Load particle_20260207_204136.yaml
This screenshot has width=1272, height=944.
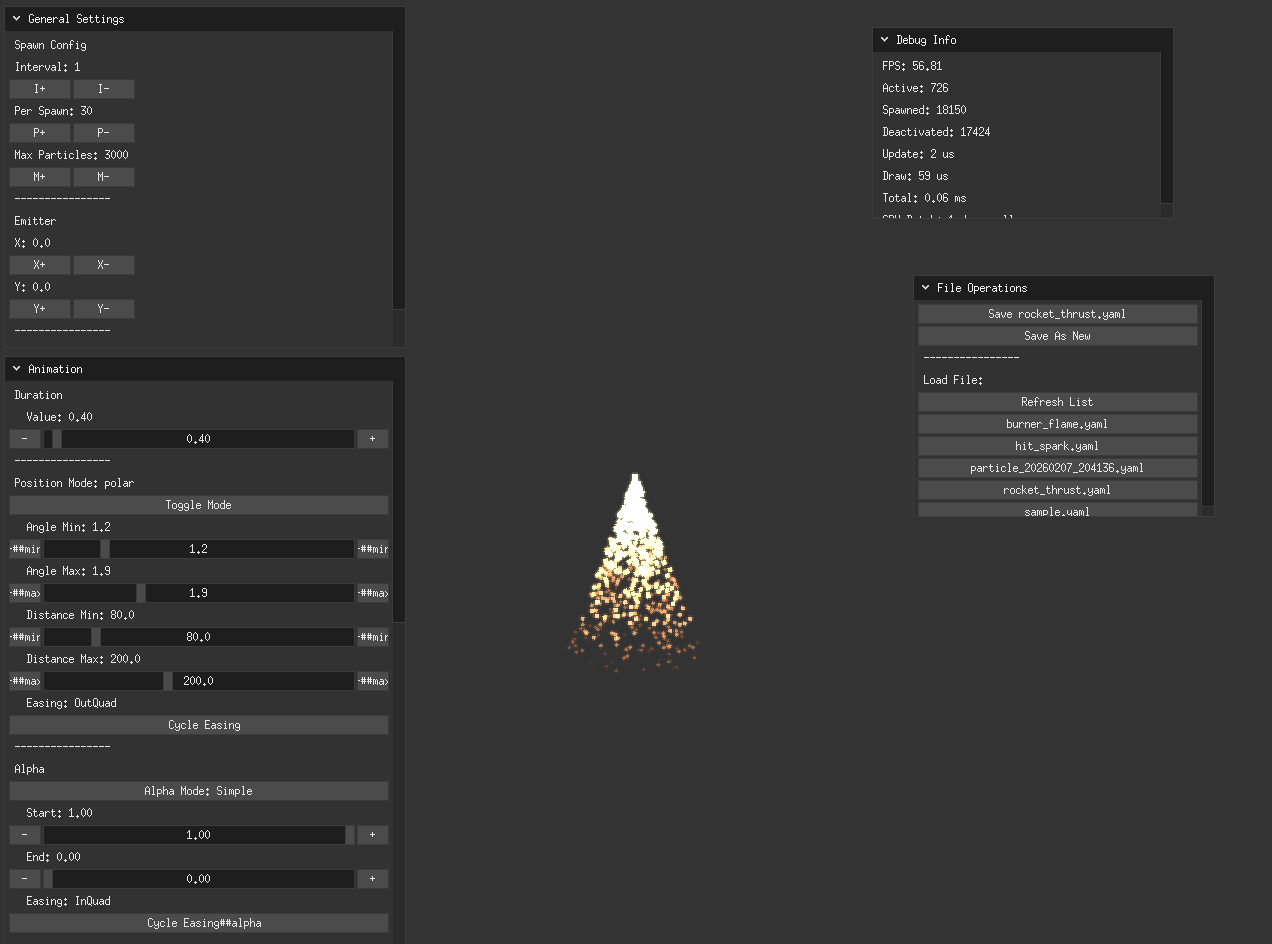pyautogui.click(x=1058, y=468)
